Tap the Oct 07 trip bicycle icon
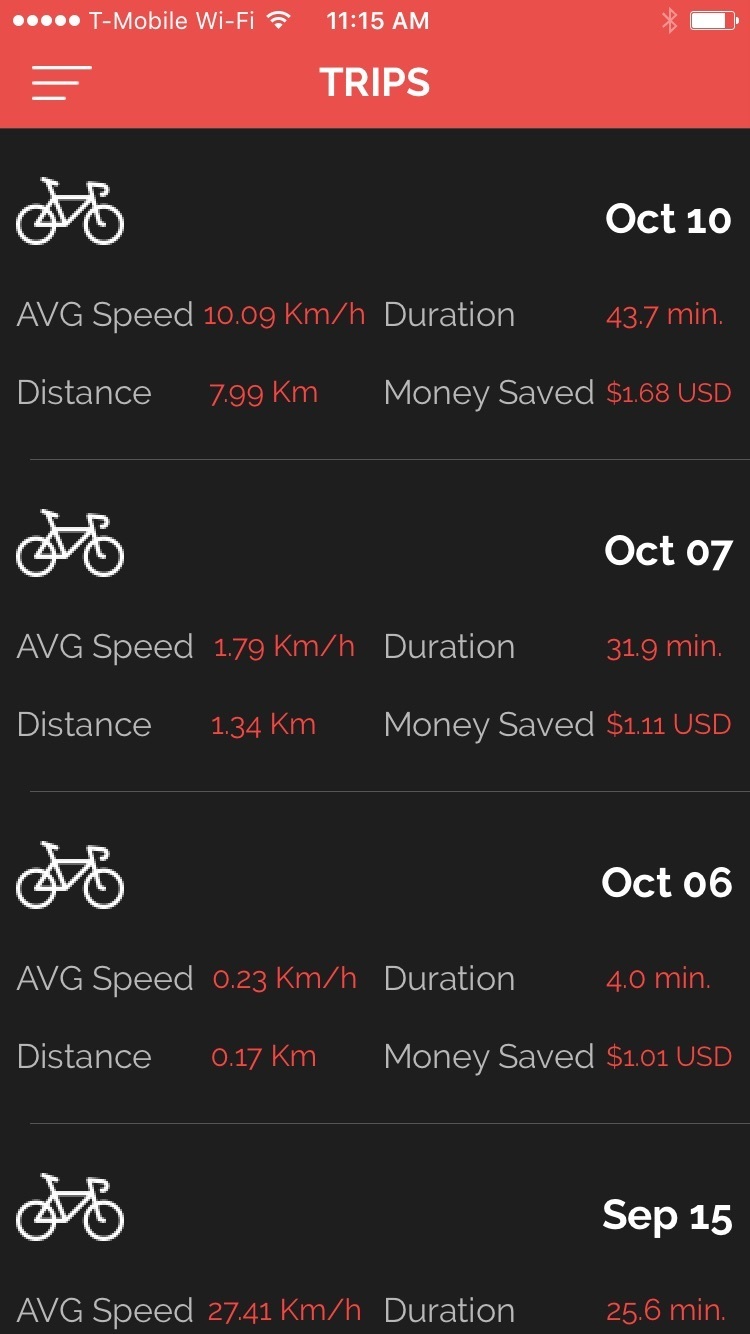 tap(70, 544)
